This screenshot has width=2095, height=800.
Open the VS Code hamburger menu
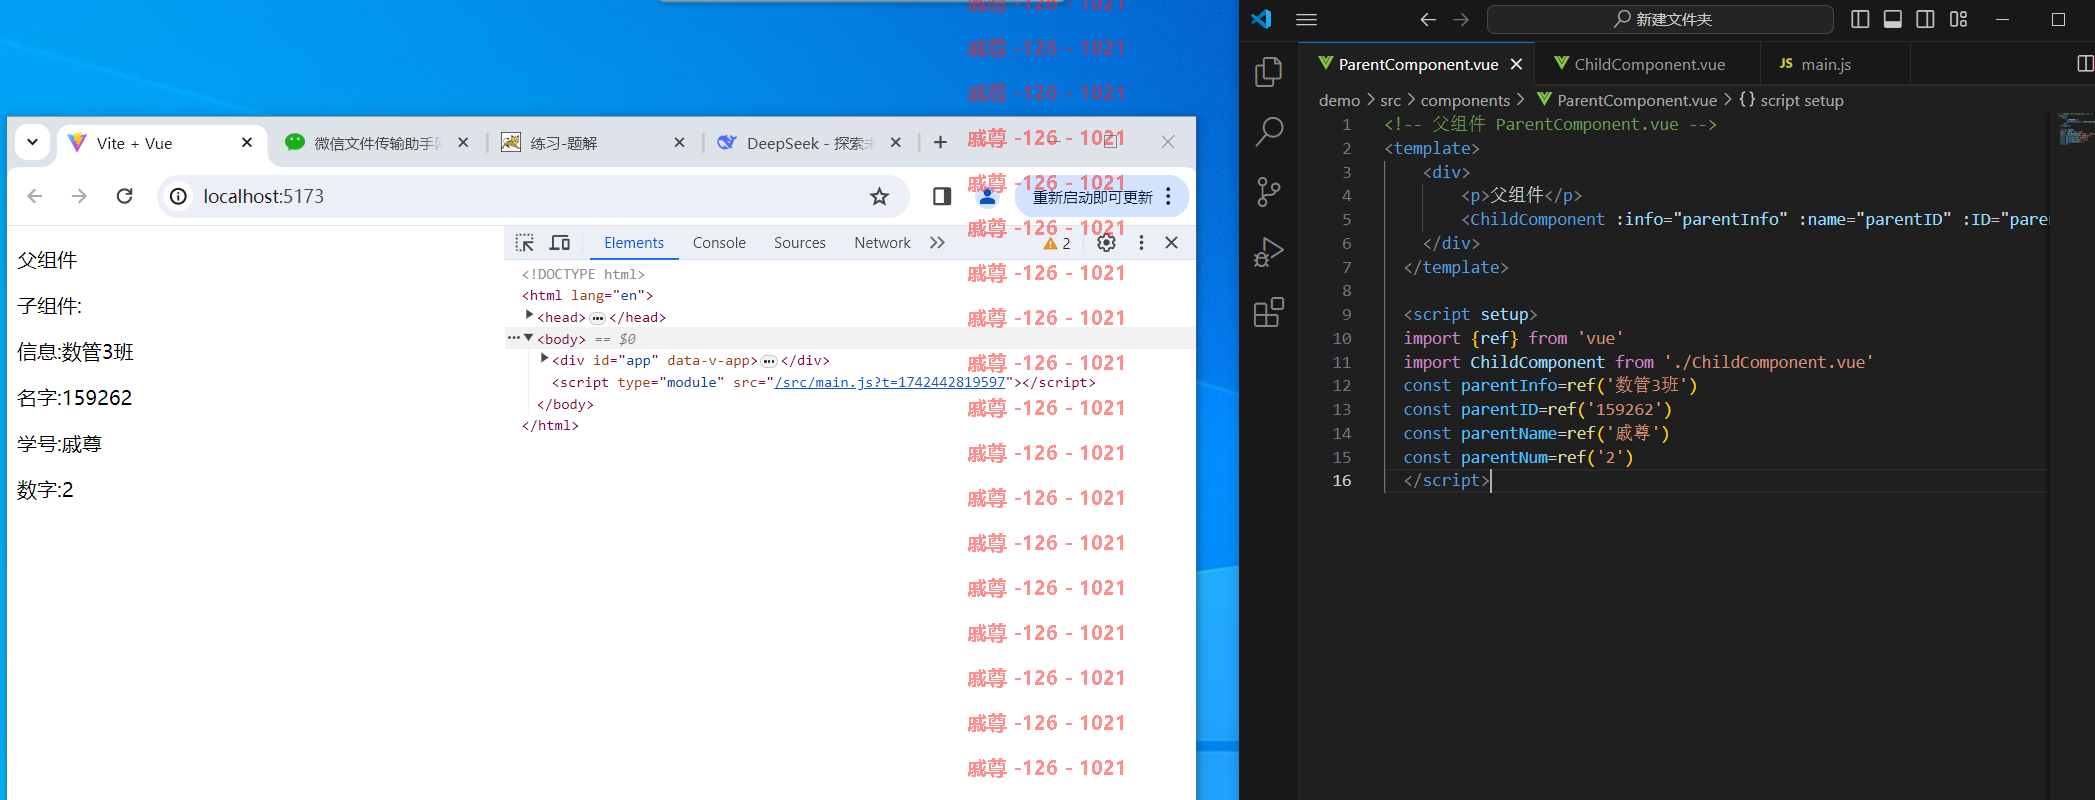point(1306,19)
